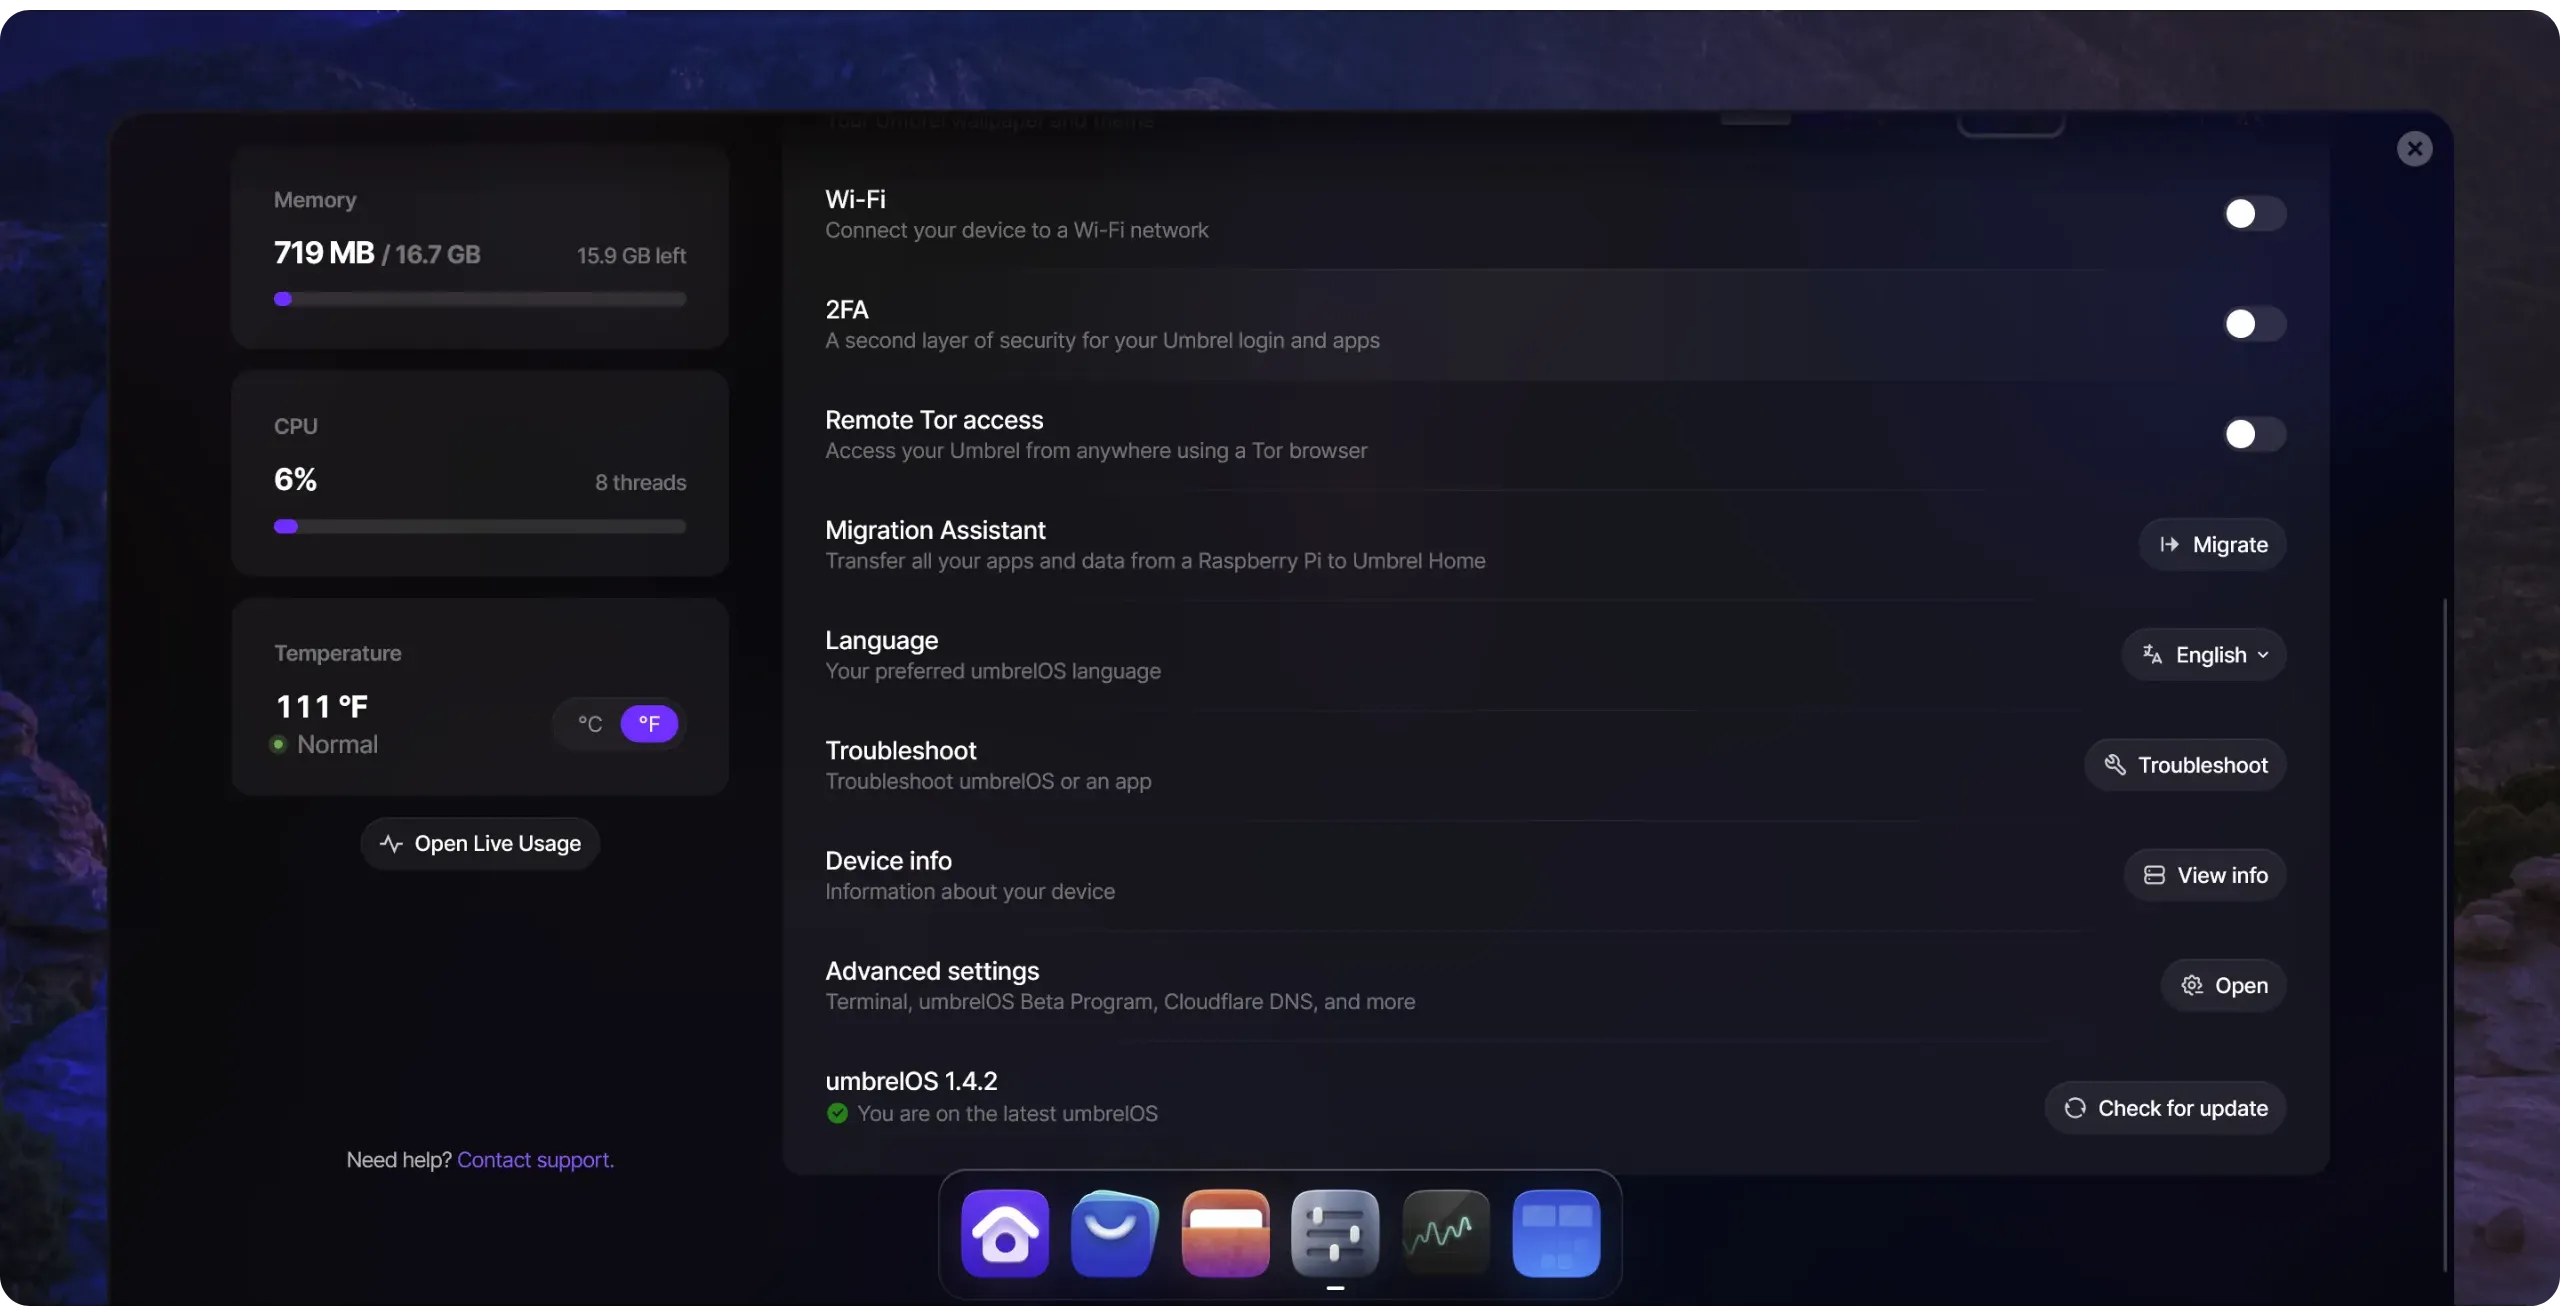Click the latest umbrelOS green checkmark

click(837, 1114)
